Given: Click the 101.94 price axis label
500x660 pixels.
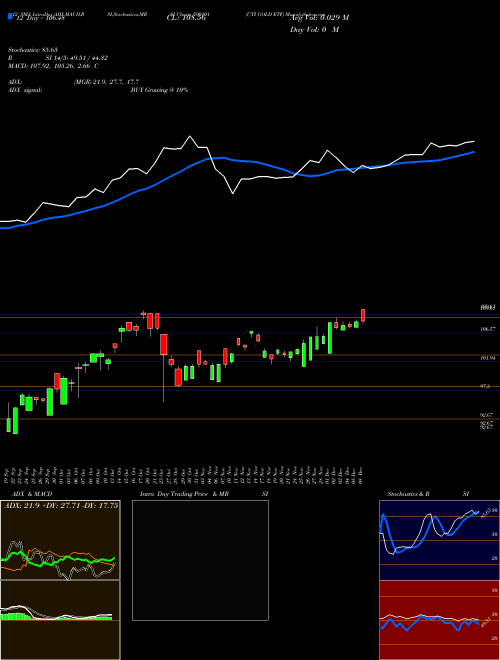Looking at the screenshot, I should 487,358.
